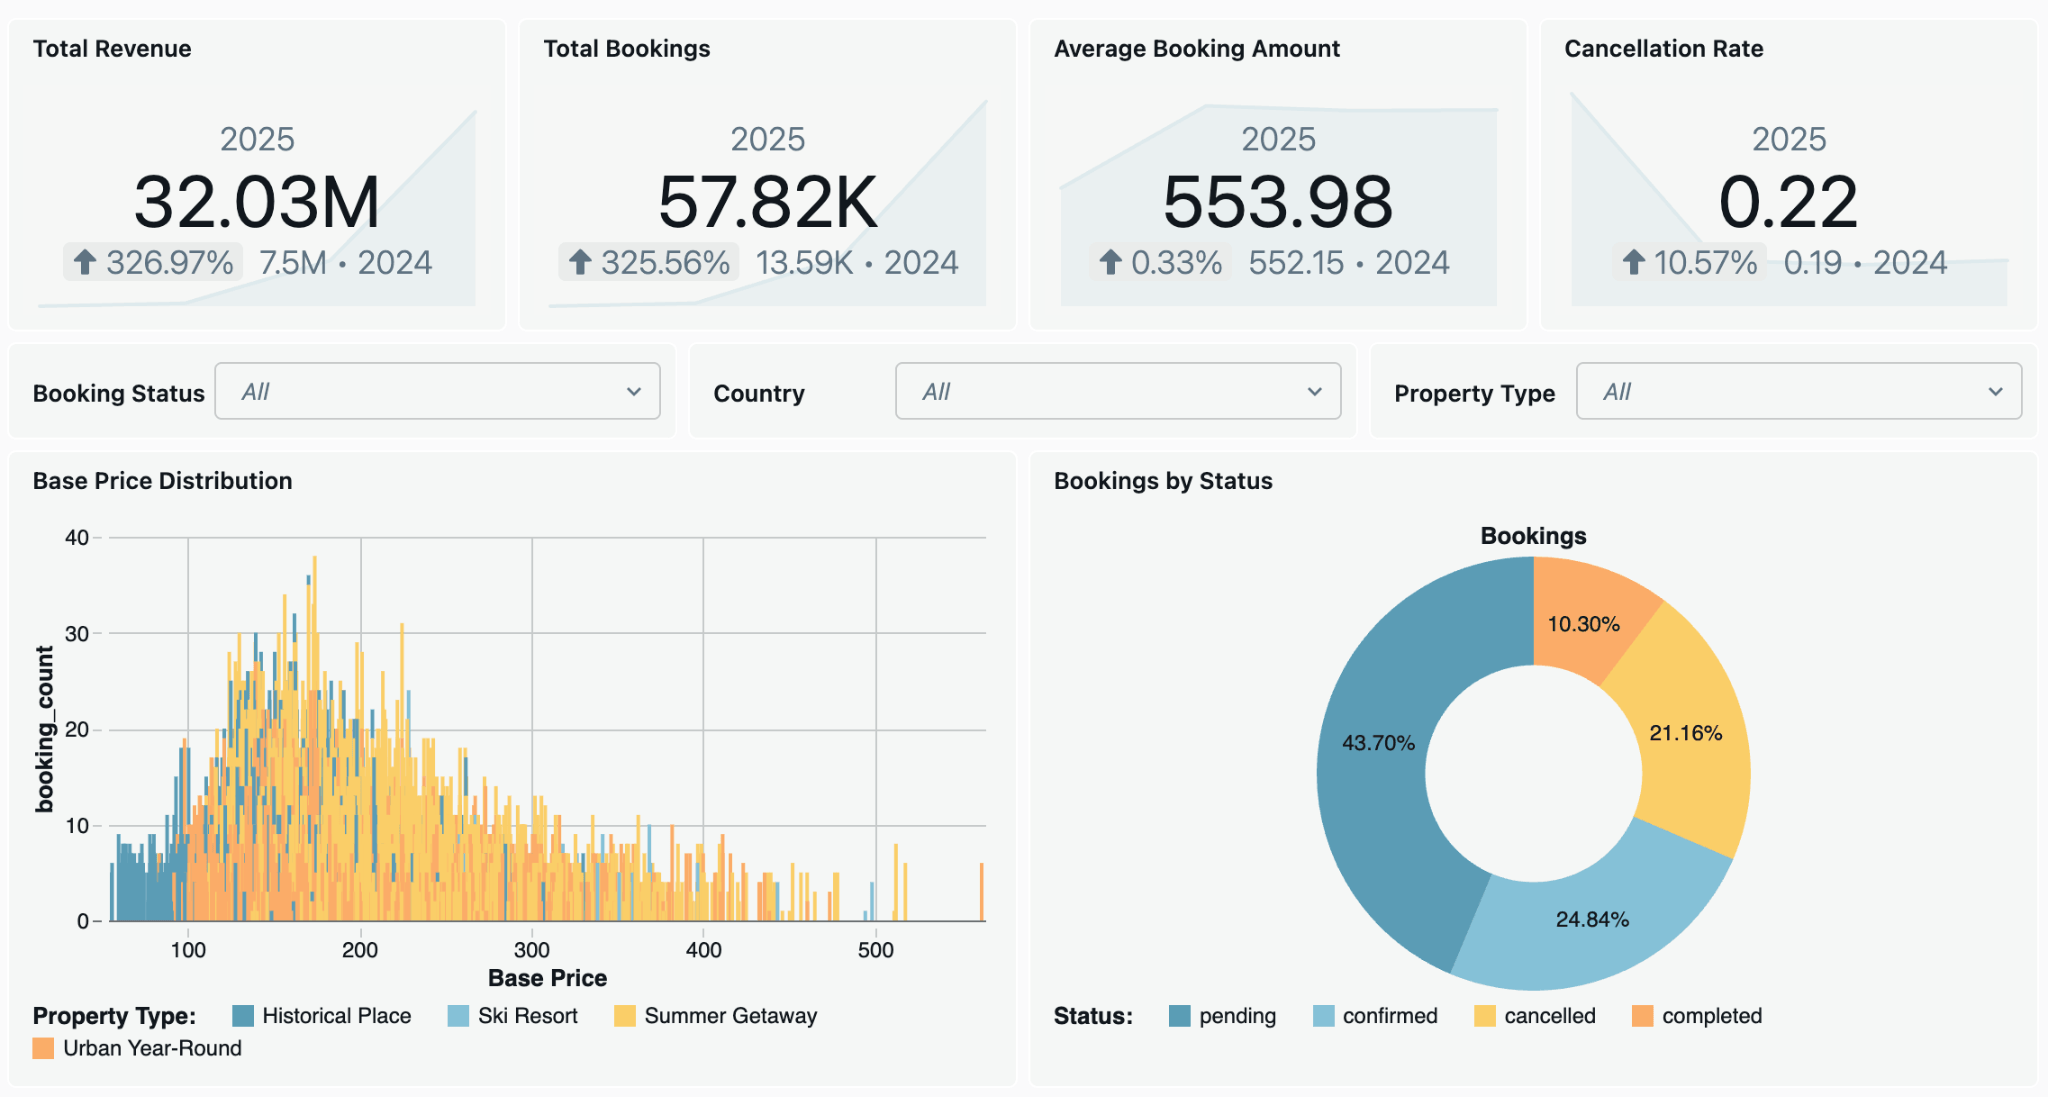This screenshot has width=2048, height=1097.
Task: Click the 57.82K total bookings value
Action: (768, 202)
